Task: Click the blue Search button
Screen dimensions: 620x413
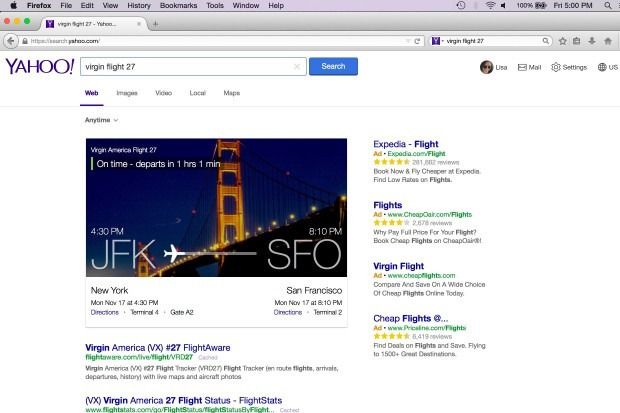Action: (x=333, y=66)
